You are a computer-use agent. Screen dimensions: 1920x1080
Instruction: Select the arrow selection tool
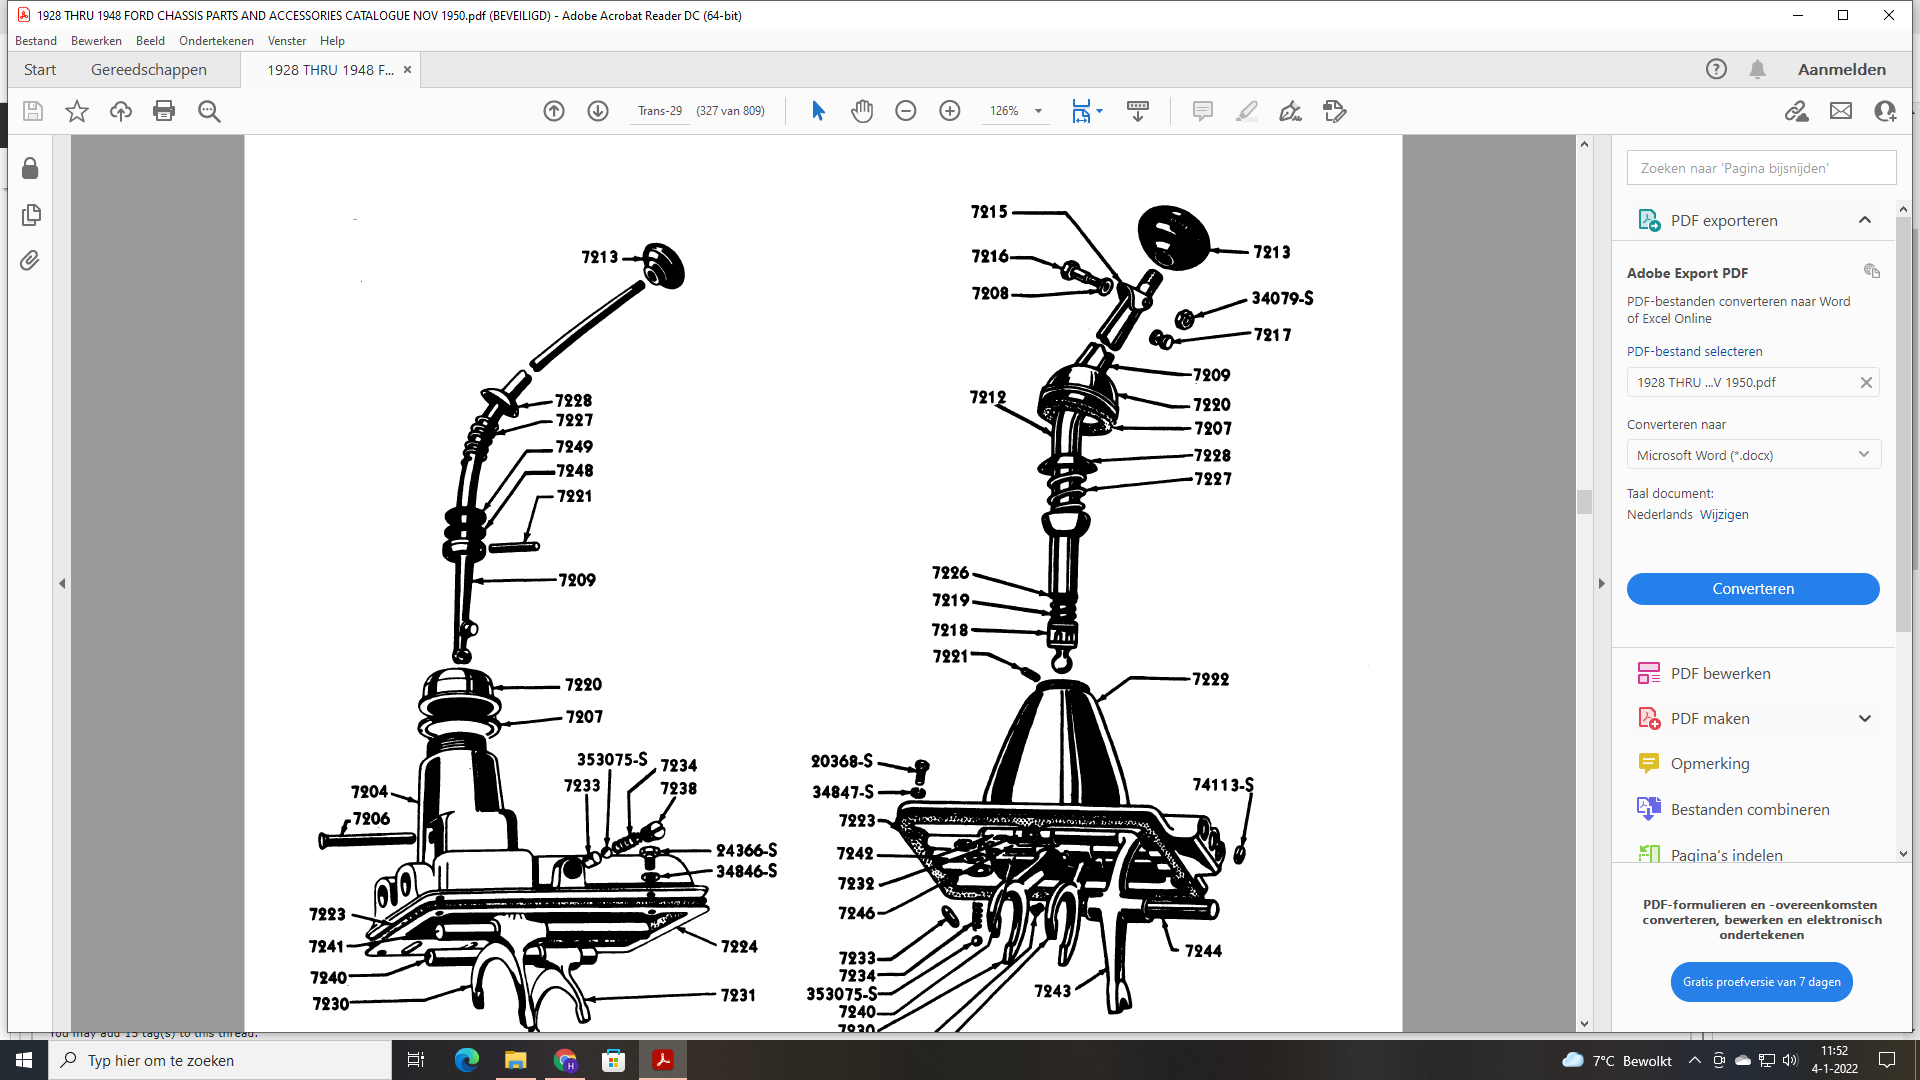(x=818, y=111)
